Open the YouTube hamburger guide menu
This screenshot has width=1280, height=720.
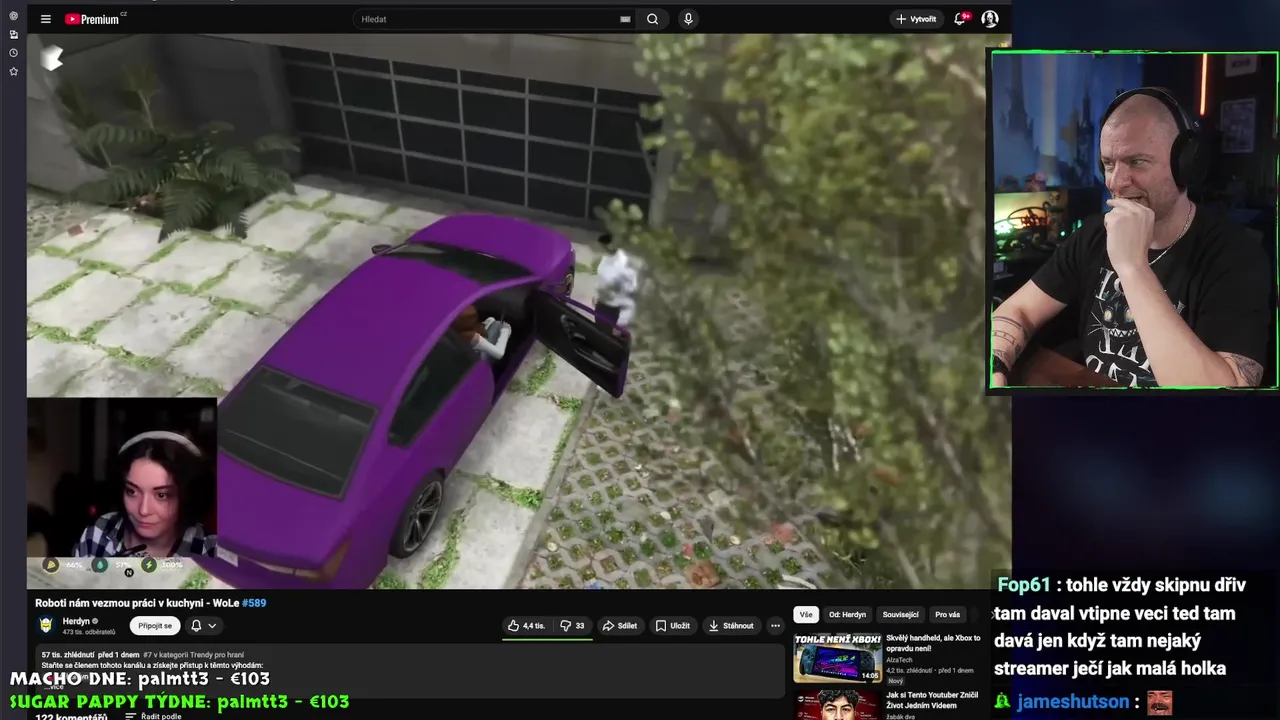coord(45,19)
